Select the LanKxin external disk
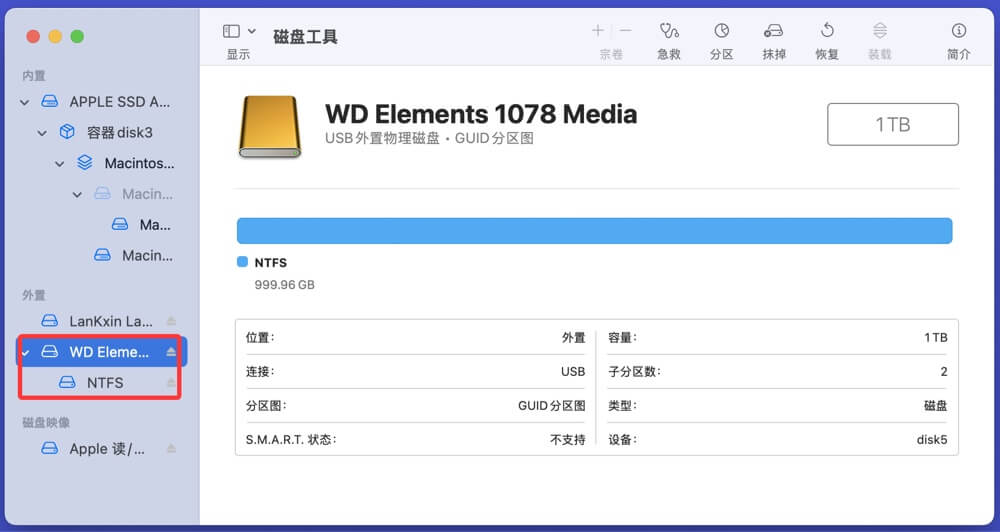The width and height of the screenshot is (1000, 532). [x=110, y=321]
